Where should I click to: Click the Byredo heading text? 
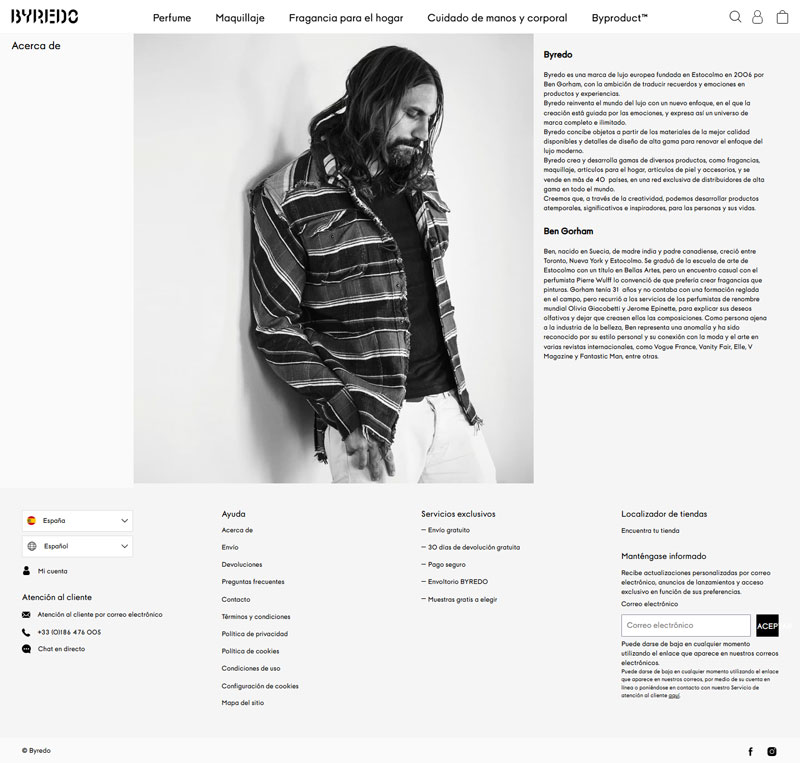point(558,55)
